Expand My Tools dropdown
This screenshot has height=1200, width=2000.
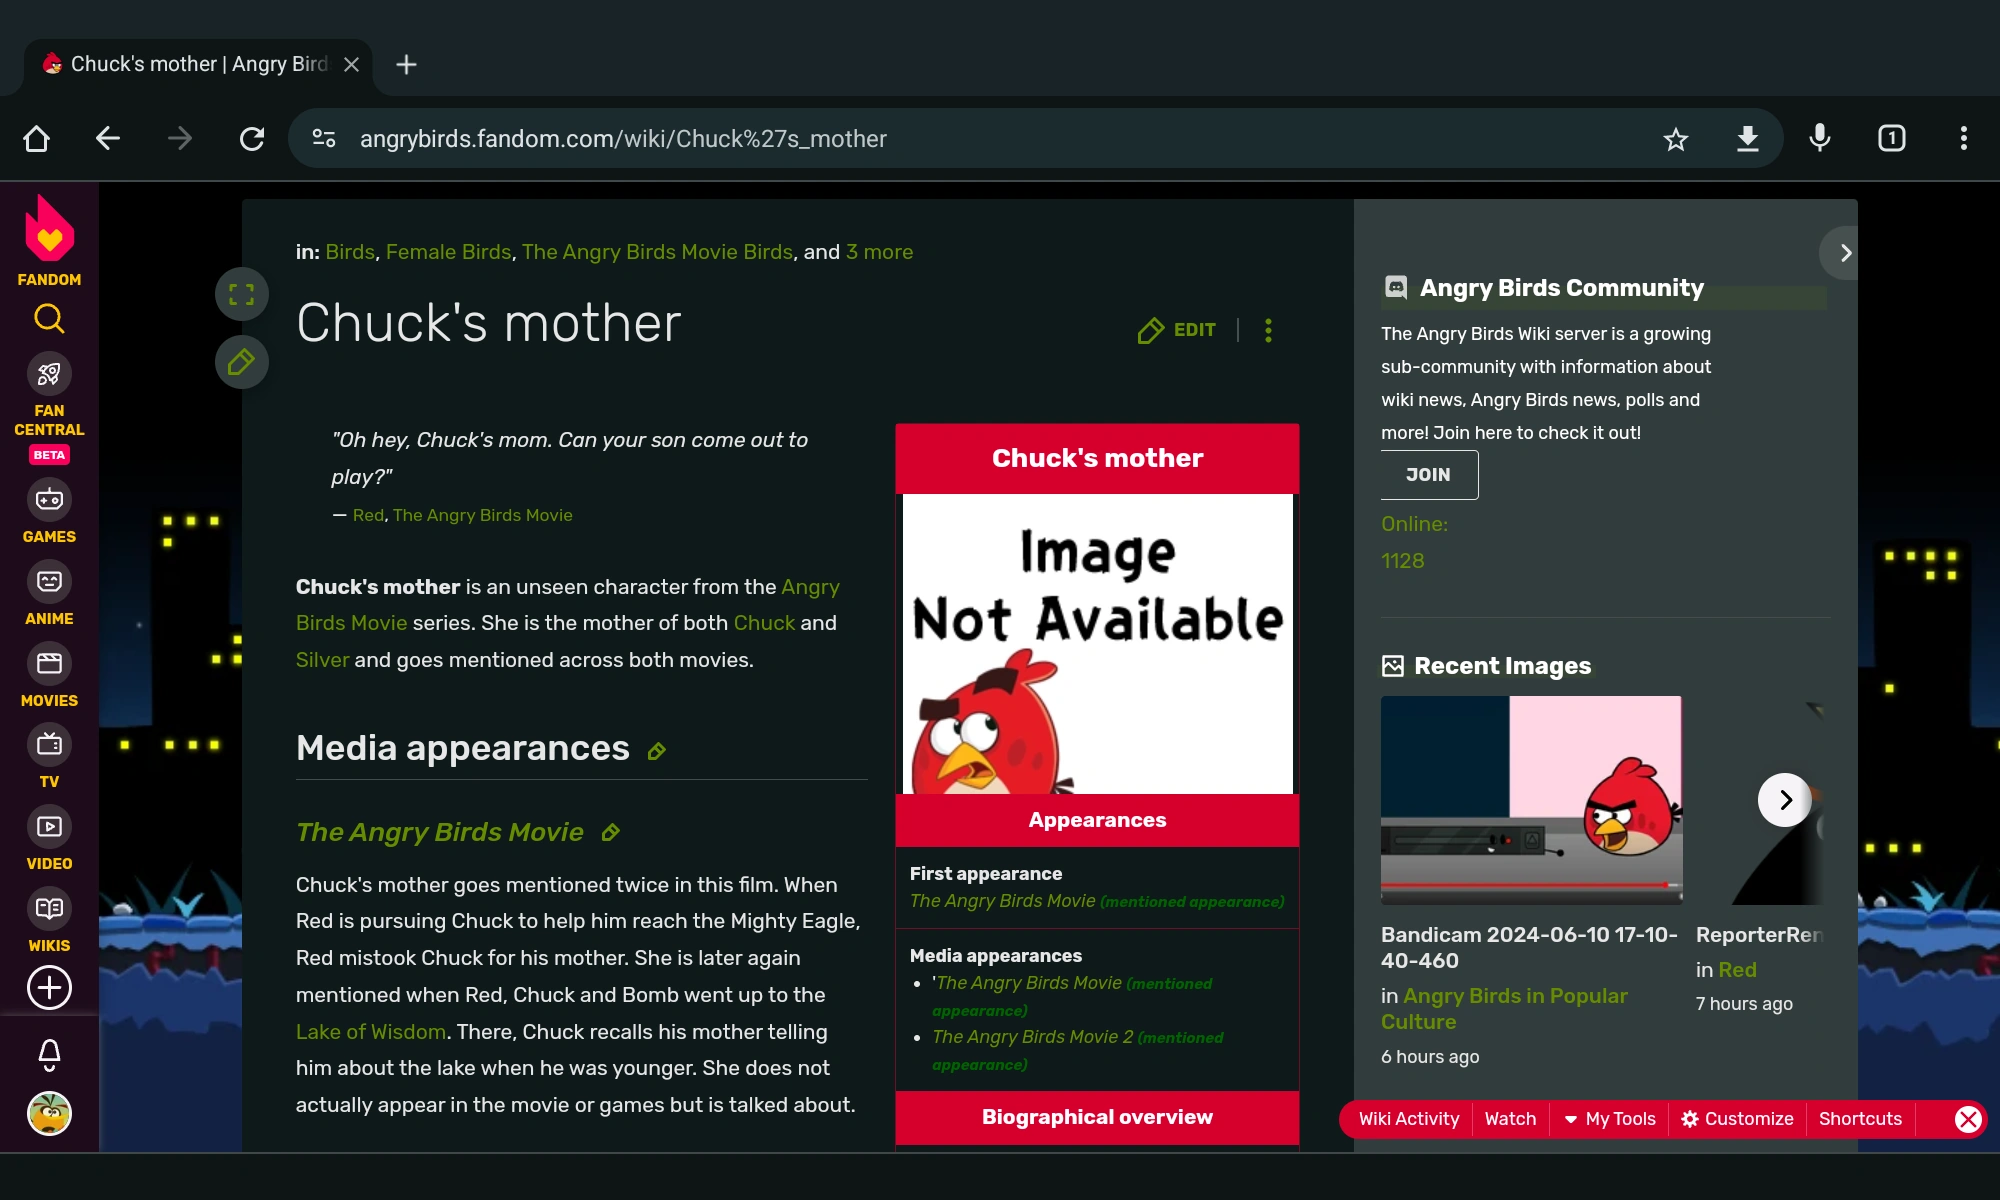1610,1119
